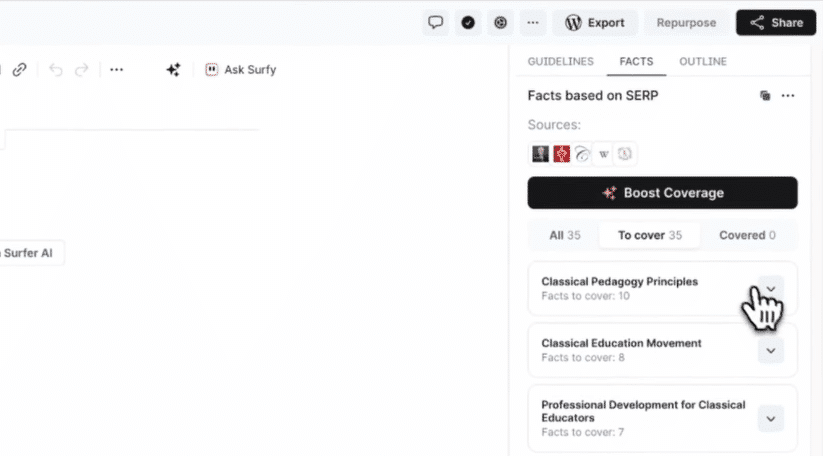Undo the last edit
The width and height of the screenshot is (823, 456).
(x=56, y=70)
